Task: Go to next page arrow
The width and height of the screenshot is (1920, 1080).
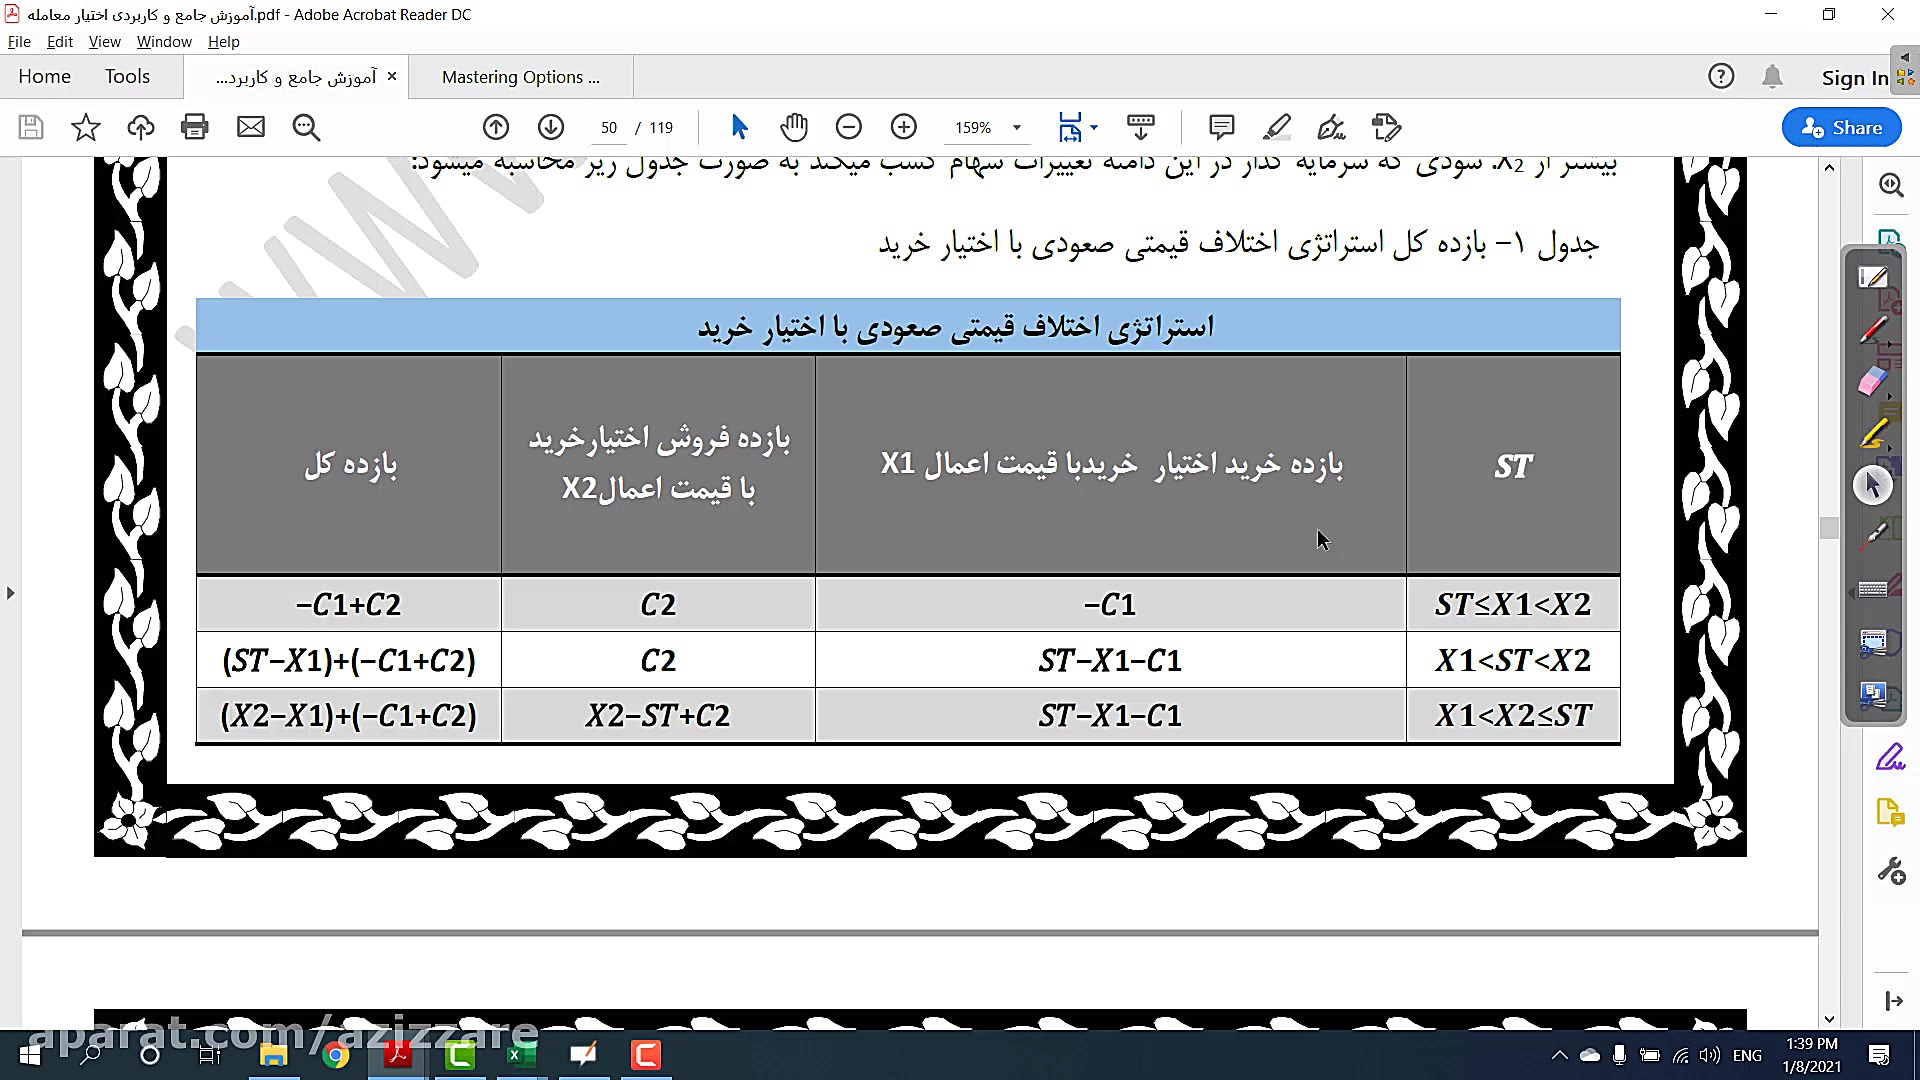Action: [x=551, y=127]
